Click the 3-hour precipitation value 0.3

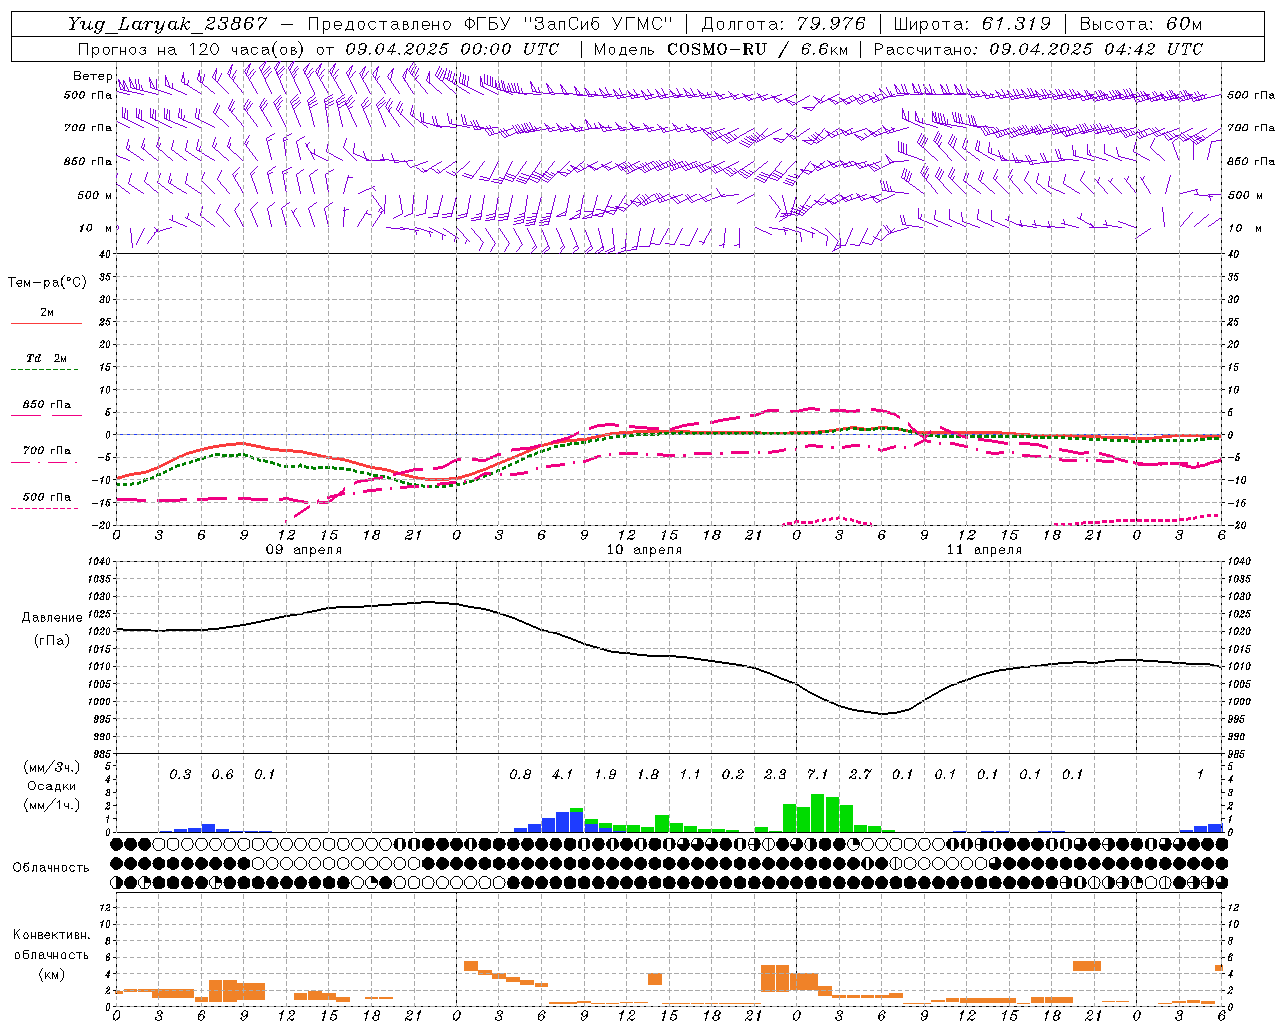click(180, 774)
